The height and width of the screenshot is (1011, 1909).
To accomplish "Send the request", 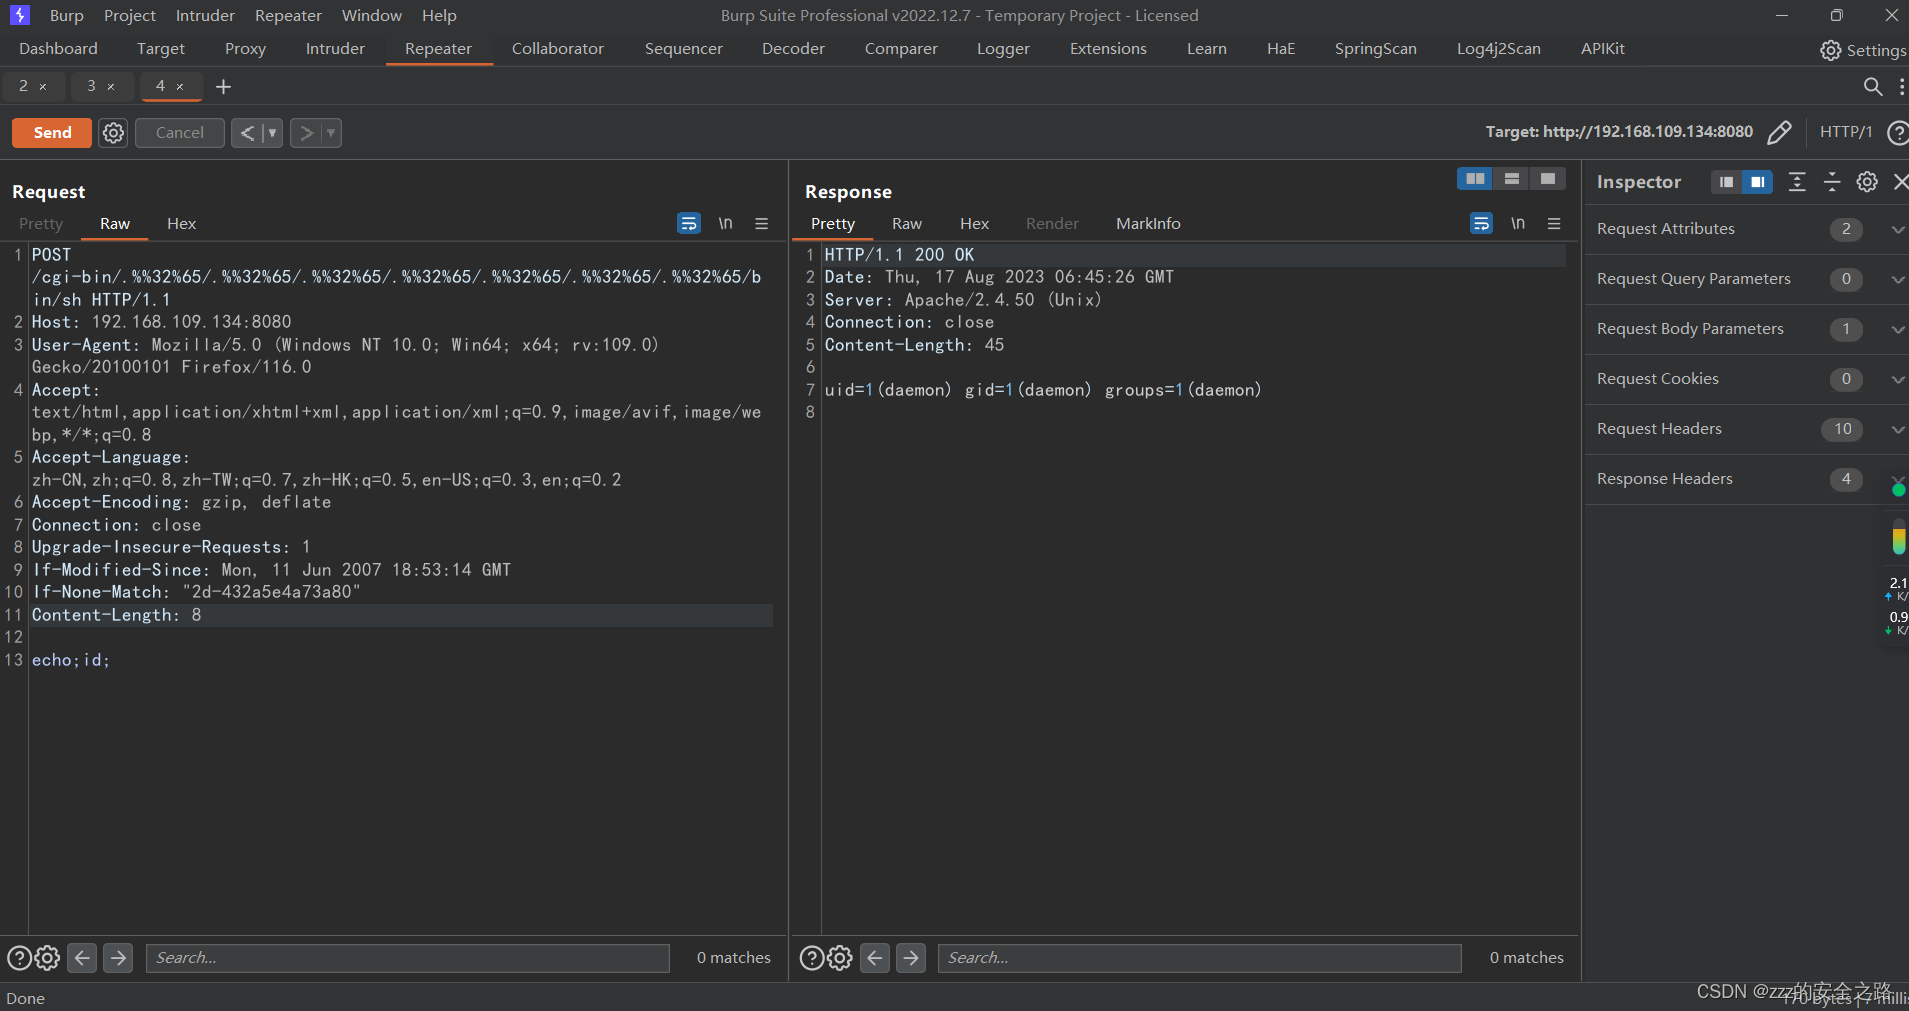I will pyautogui.click(x=52, y=133).
